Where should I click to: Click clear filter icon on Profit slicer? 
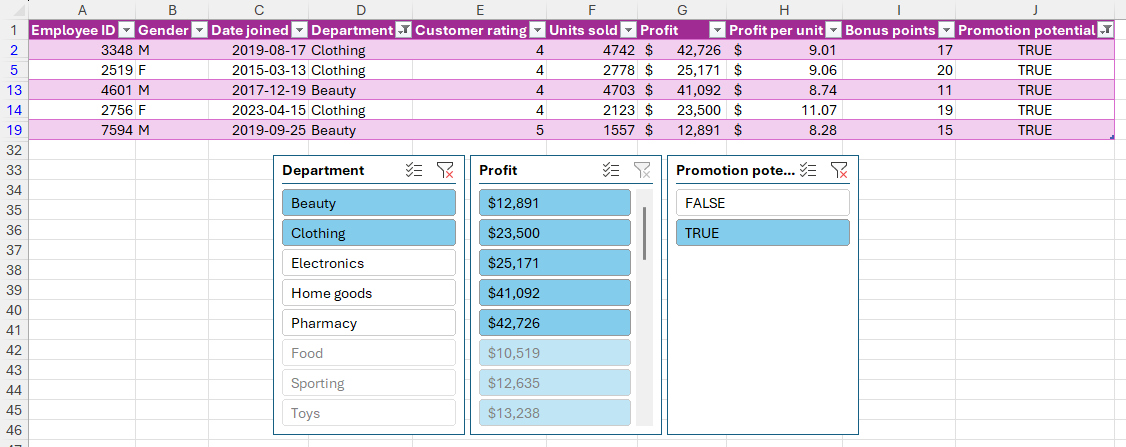pos(642,171)
